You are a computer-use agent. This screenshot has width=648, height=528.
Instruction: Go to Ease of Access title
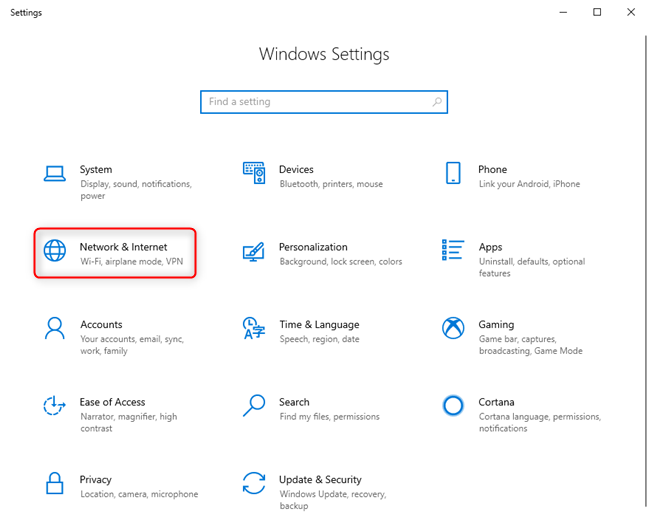pyautogui.click(x=112, y=402)
